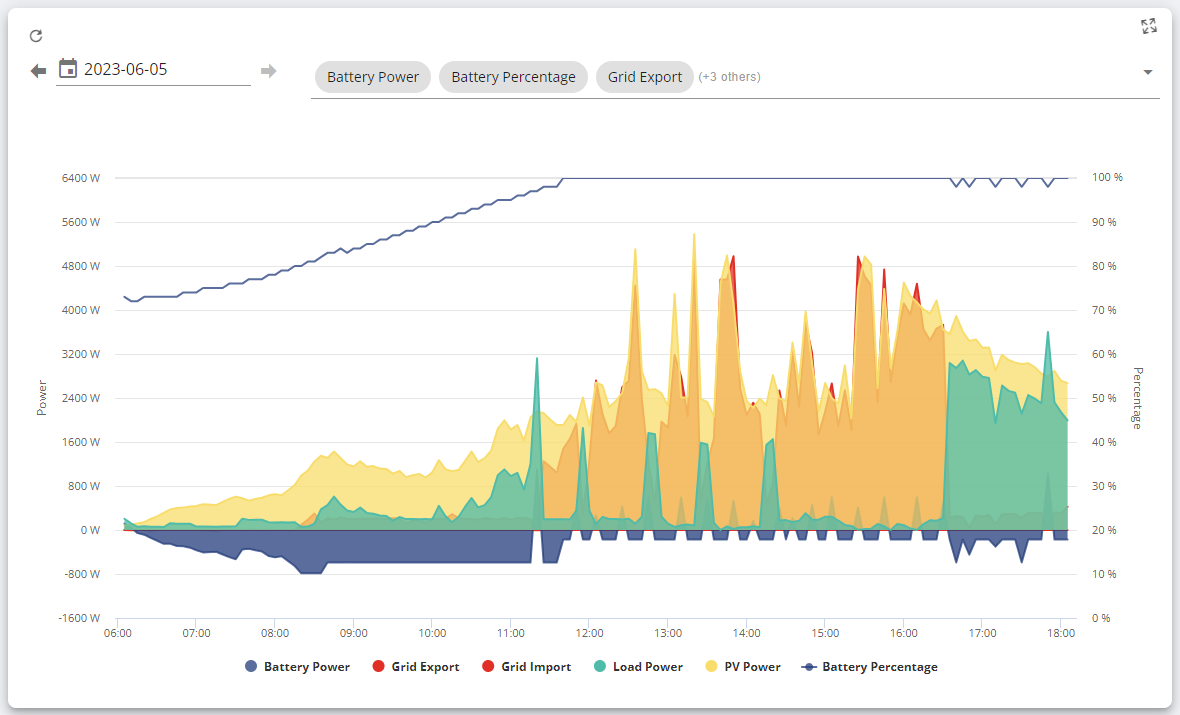Click the Power axis title
This screenshot has width=1180, height=715.
coord(42,397)
